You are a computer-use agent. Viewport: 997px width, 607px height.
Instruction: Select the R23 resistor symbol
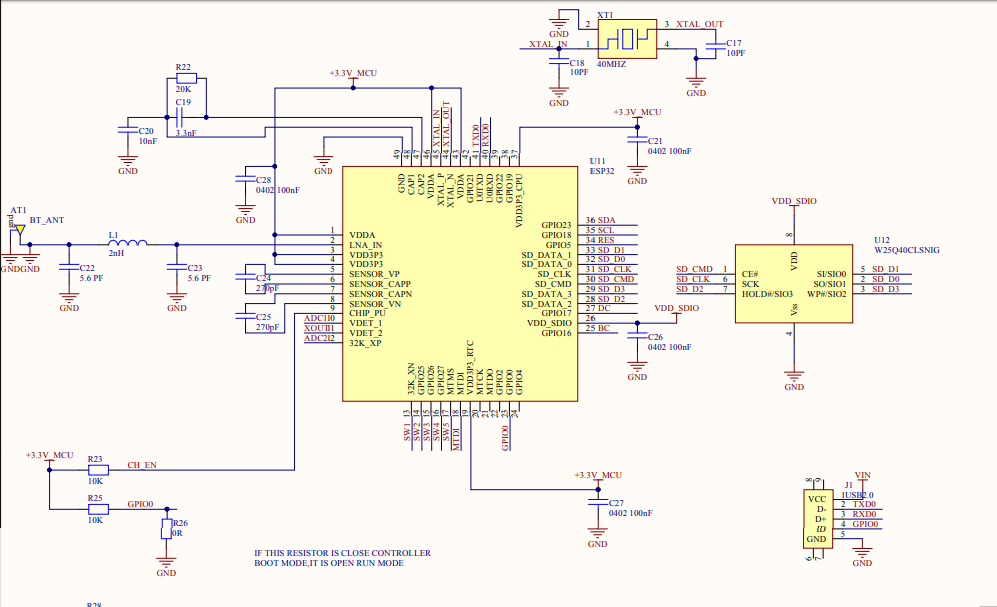(x=98, y=470)
